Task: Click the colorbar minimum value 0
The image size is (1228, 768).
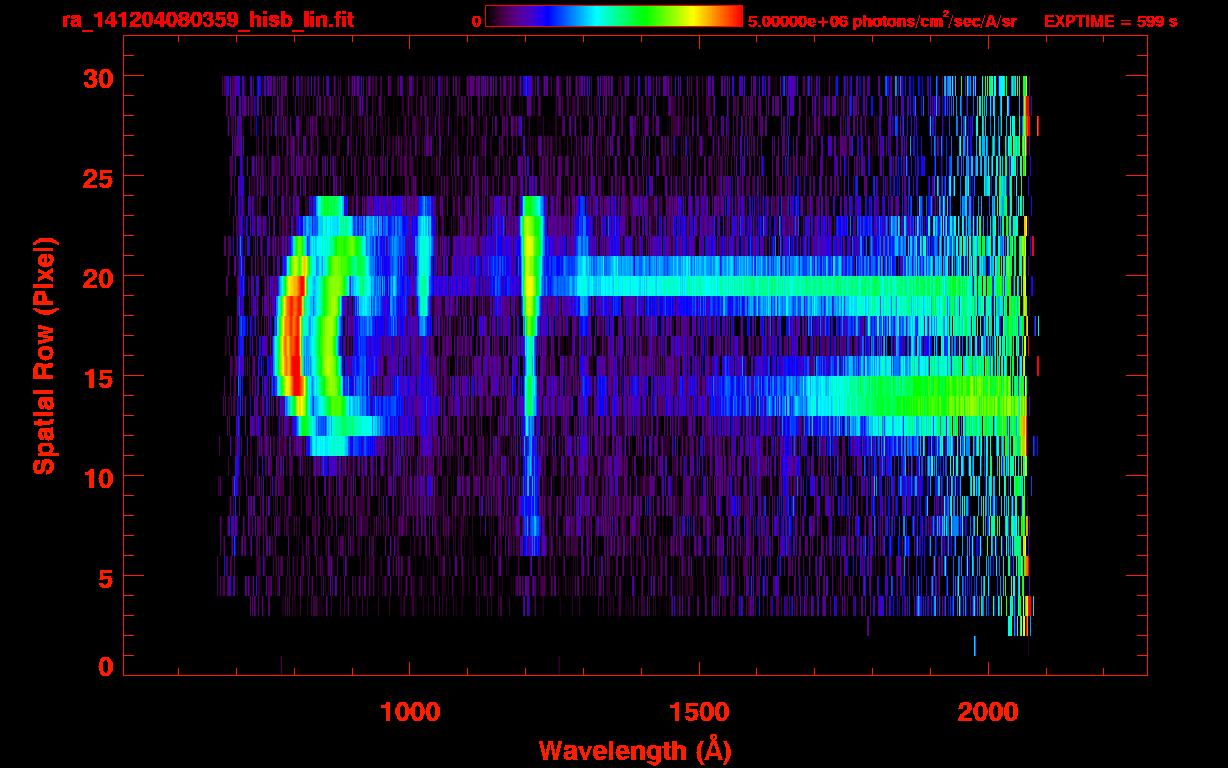Action: [477, 21]
